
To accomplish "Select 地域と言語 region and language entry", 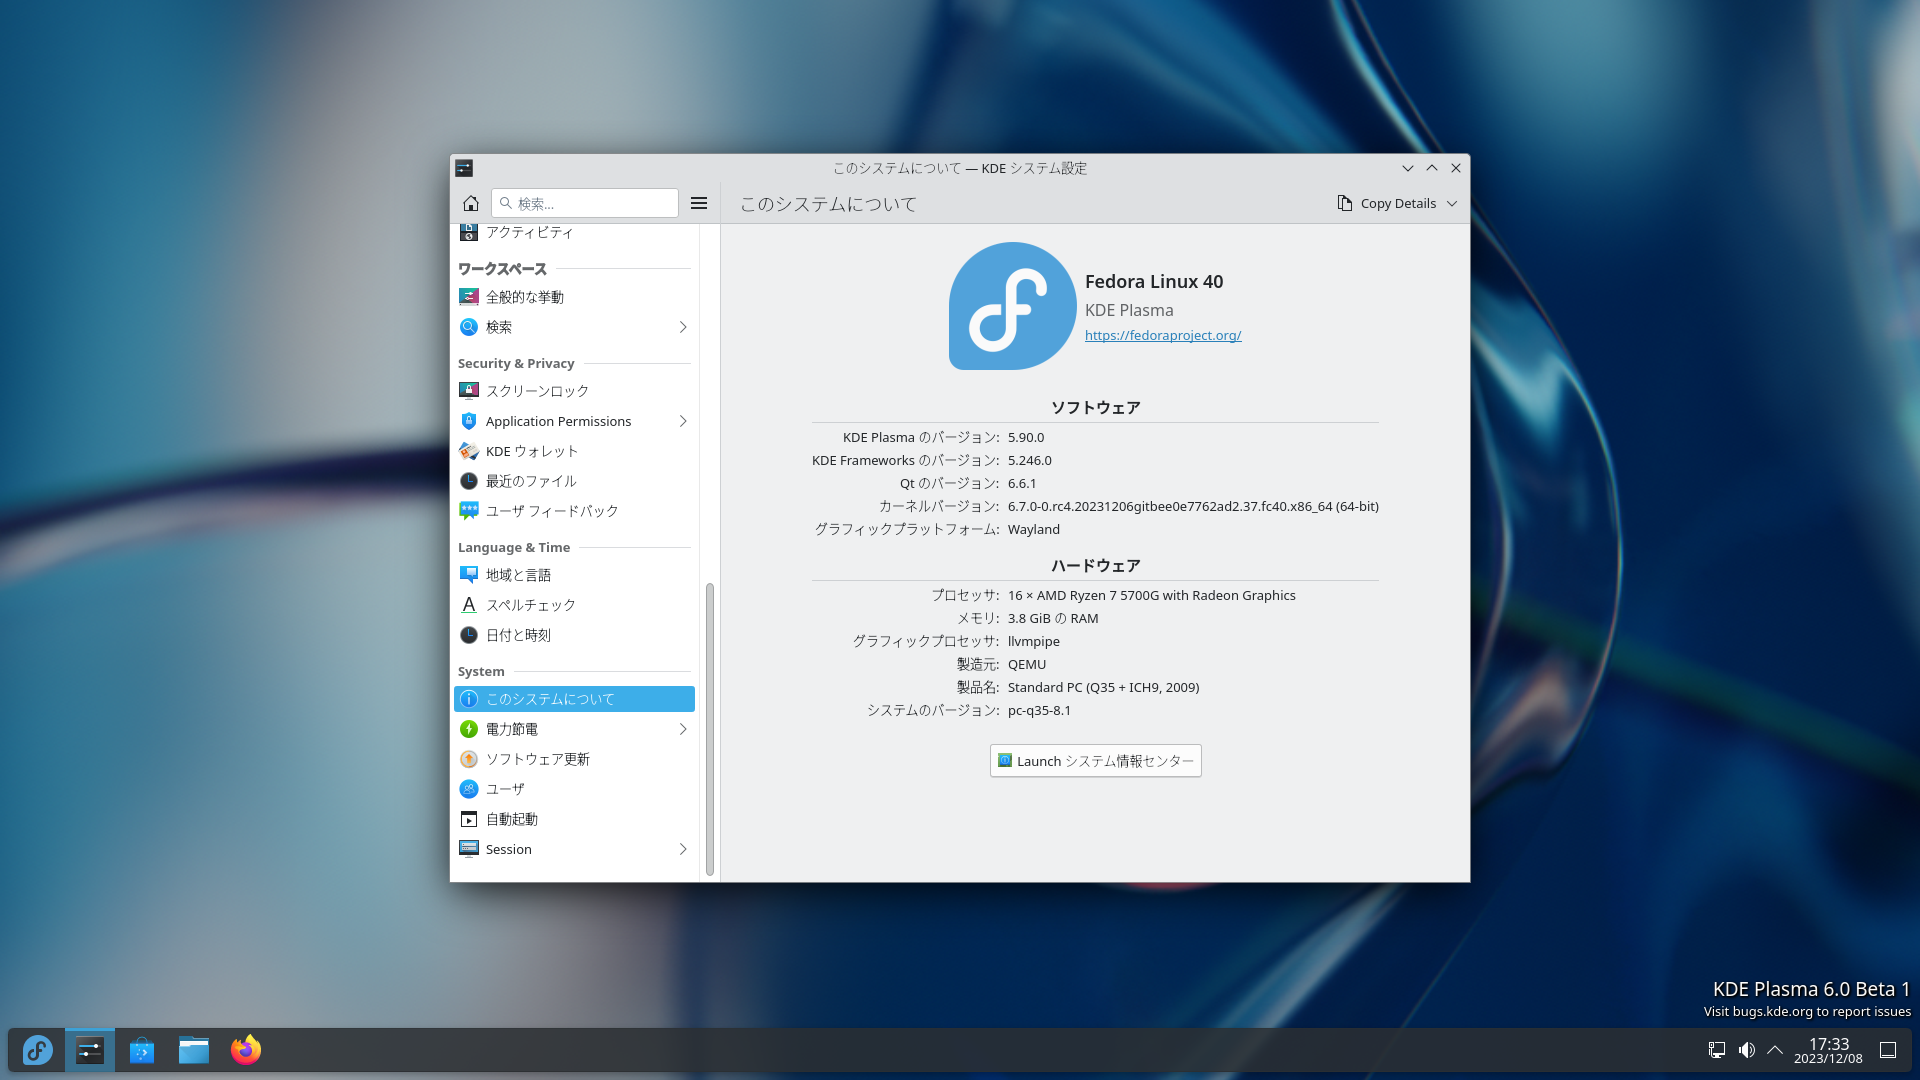I will [518, 575].
